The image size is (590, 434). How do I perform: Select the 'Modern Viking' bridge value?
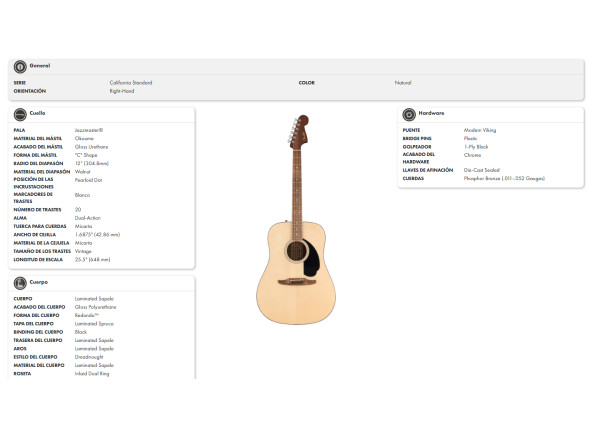[480, 130]
